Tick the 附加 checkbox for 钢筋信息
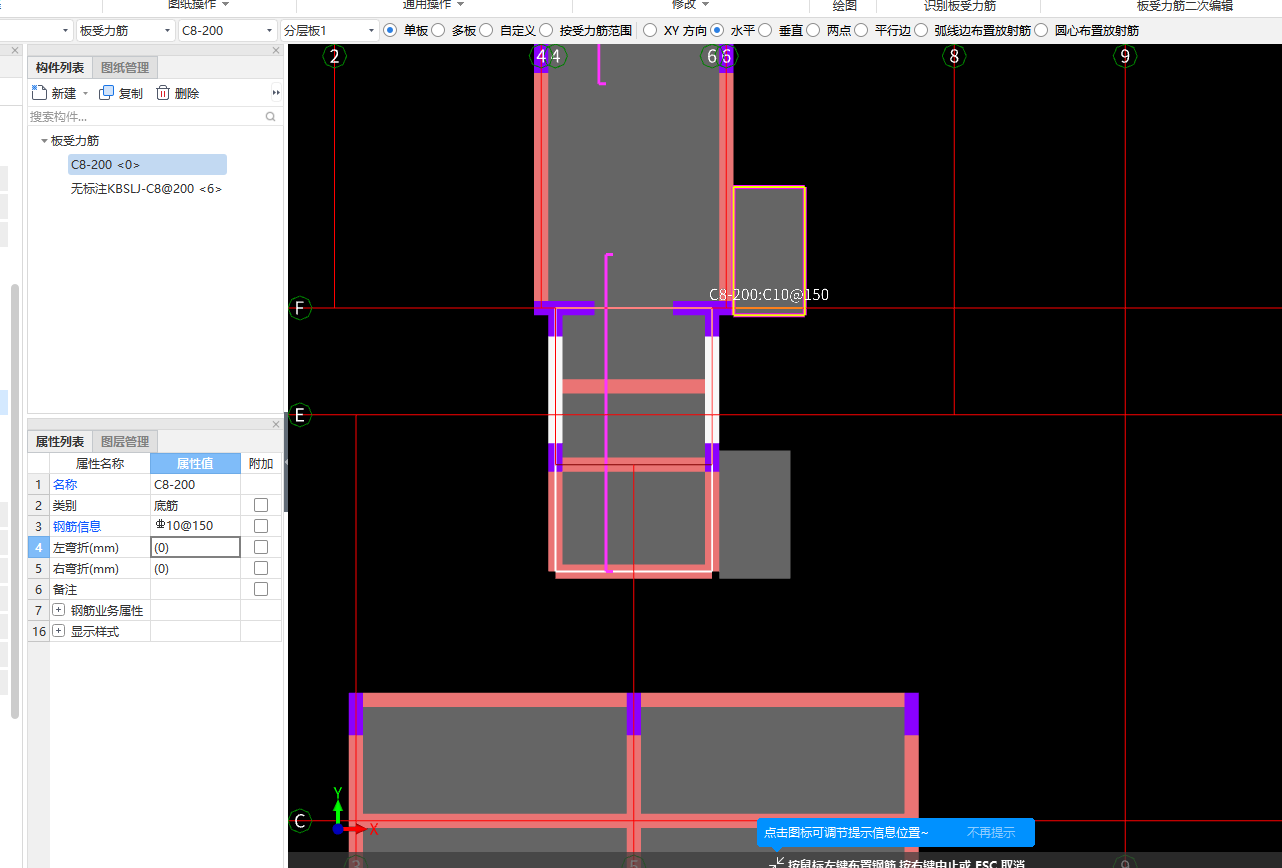Viewport: 1282px width, 868px height. pyautogui.click(x=261, y=526)
